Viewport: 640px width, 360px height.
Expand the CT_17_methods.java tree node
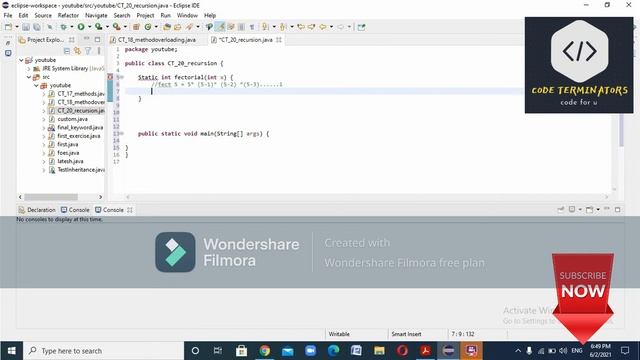pyautogui.click(x=44, y=94)
